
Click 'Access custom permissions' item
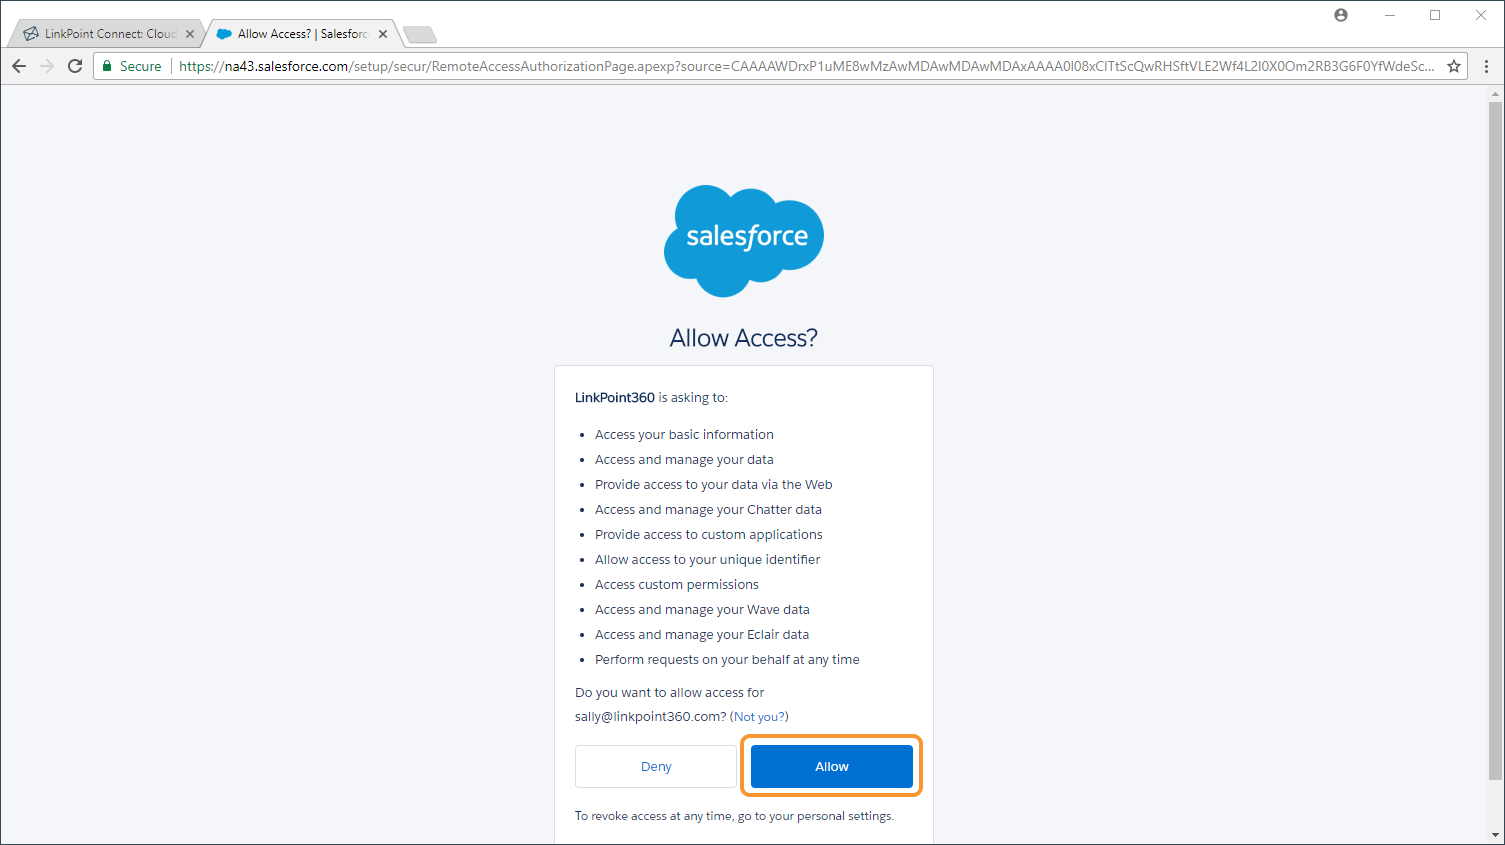click(x=677, y=584)
